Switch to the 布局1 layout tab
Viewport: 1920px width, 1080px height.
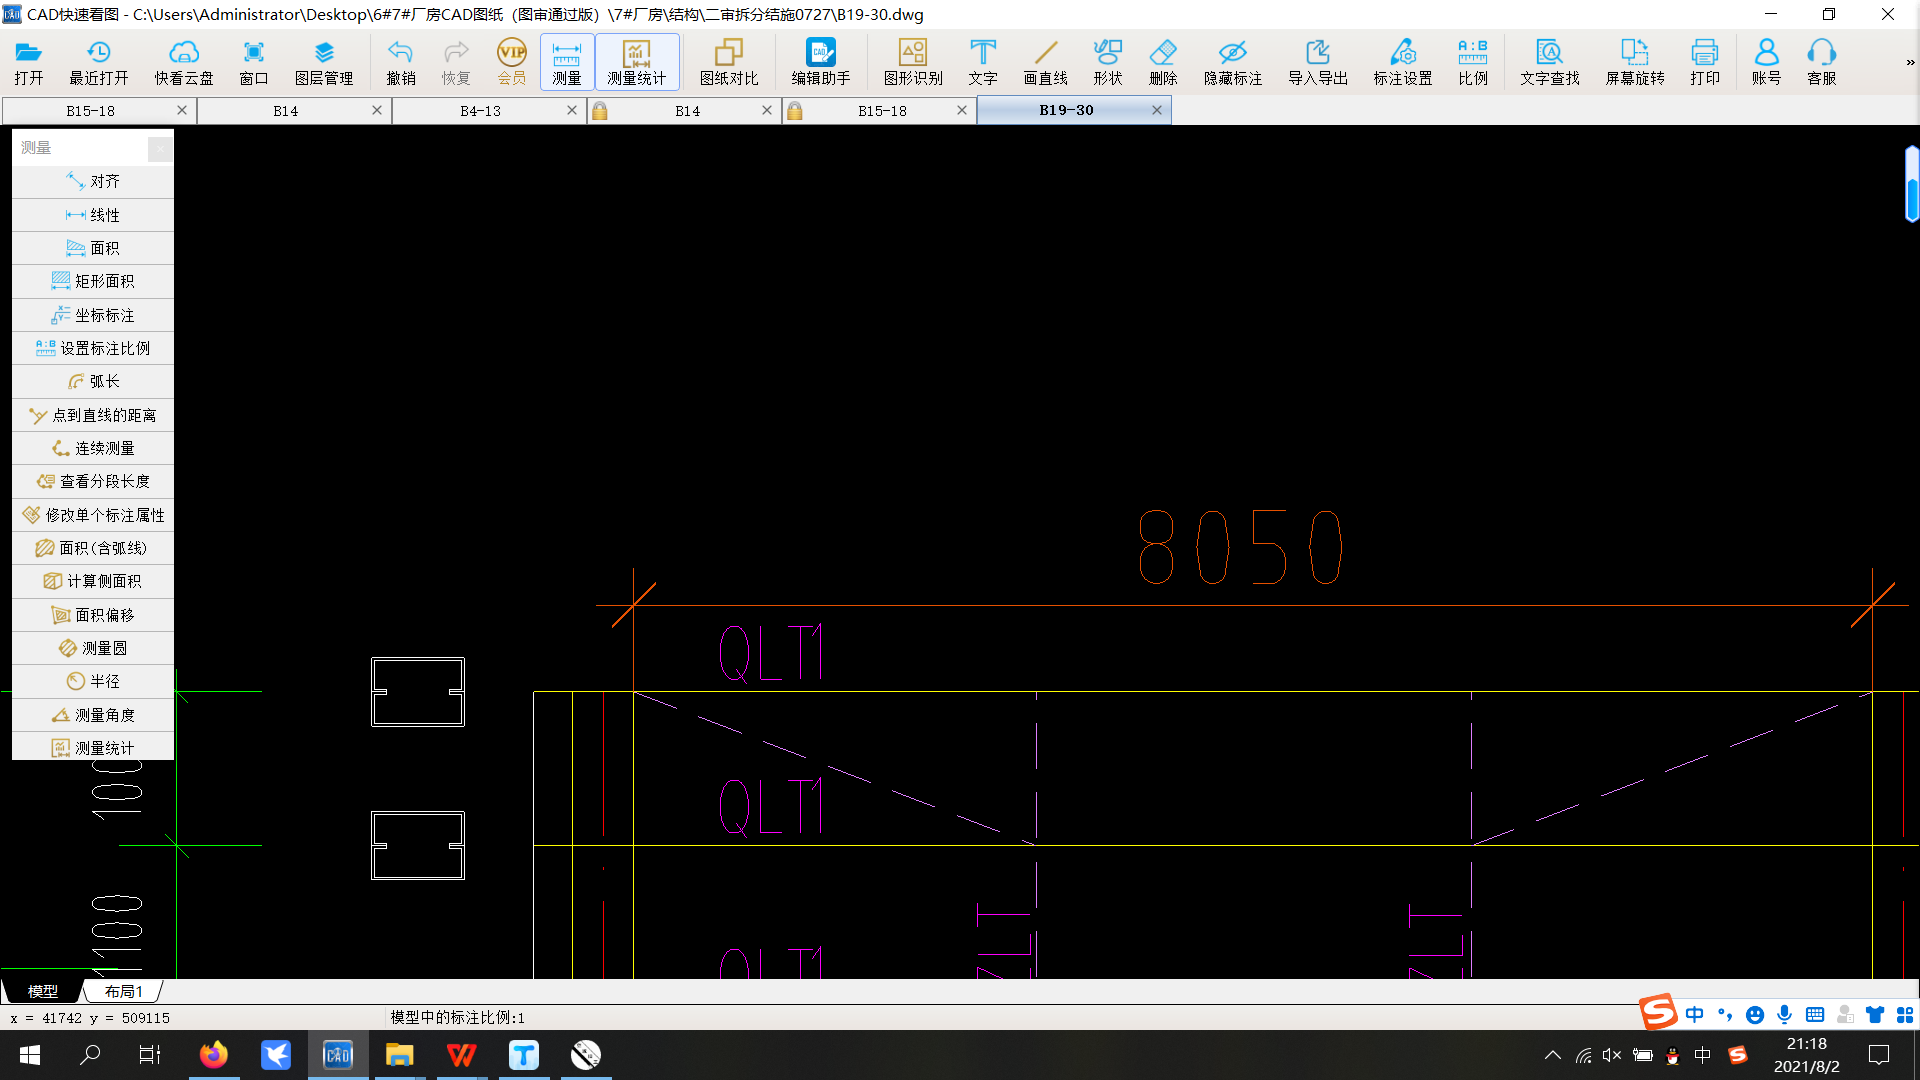pos(123,991)
